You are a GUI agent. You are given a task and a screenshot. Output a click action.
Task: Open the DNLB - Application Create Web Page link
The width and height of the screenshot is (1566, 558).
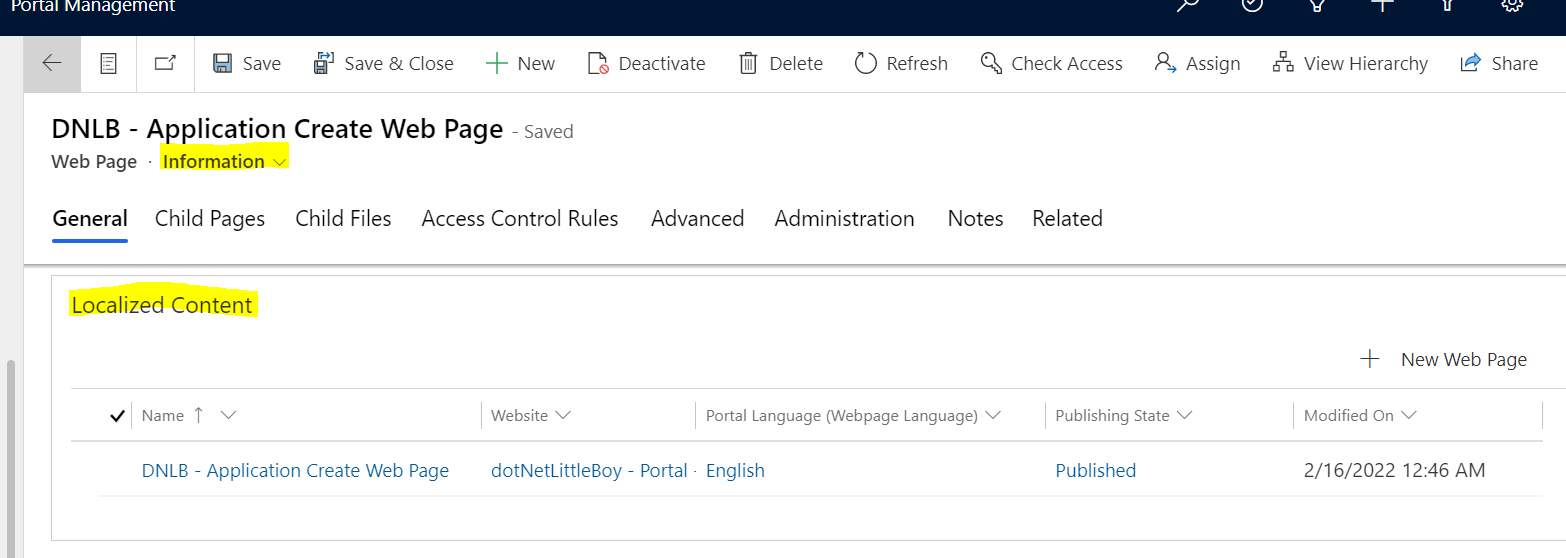[295, 470]
